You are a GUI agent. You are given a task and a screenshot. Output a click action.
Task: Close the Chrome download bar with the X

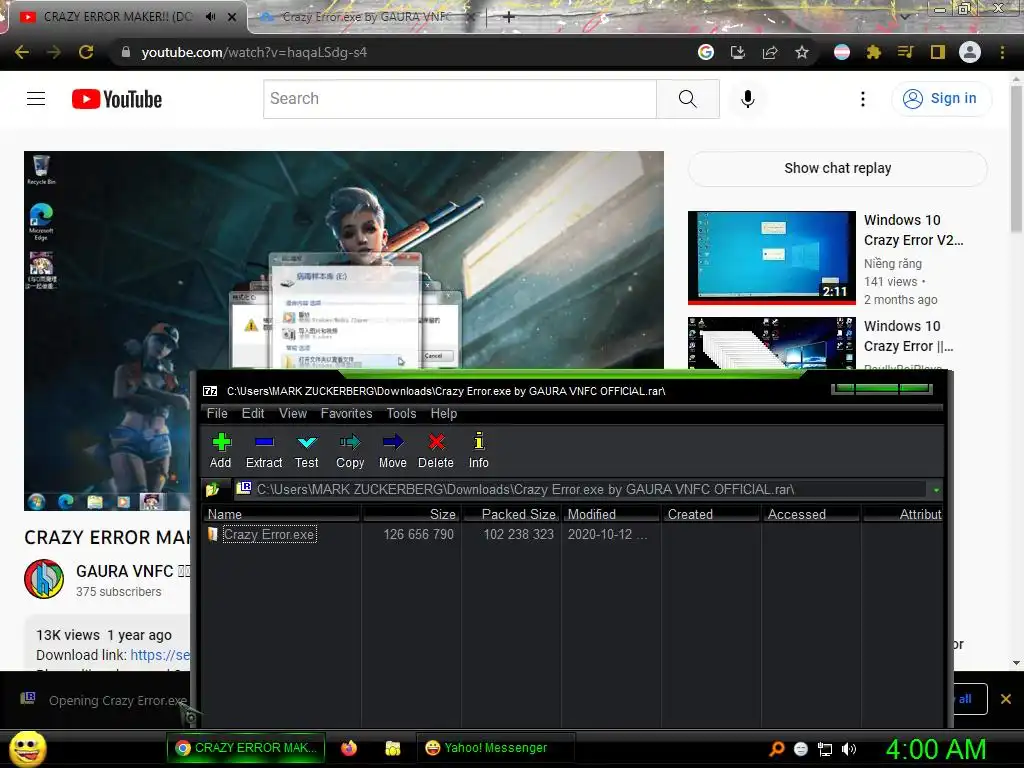[1006, 699]
